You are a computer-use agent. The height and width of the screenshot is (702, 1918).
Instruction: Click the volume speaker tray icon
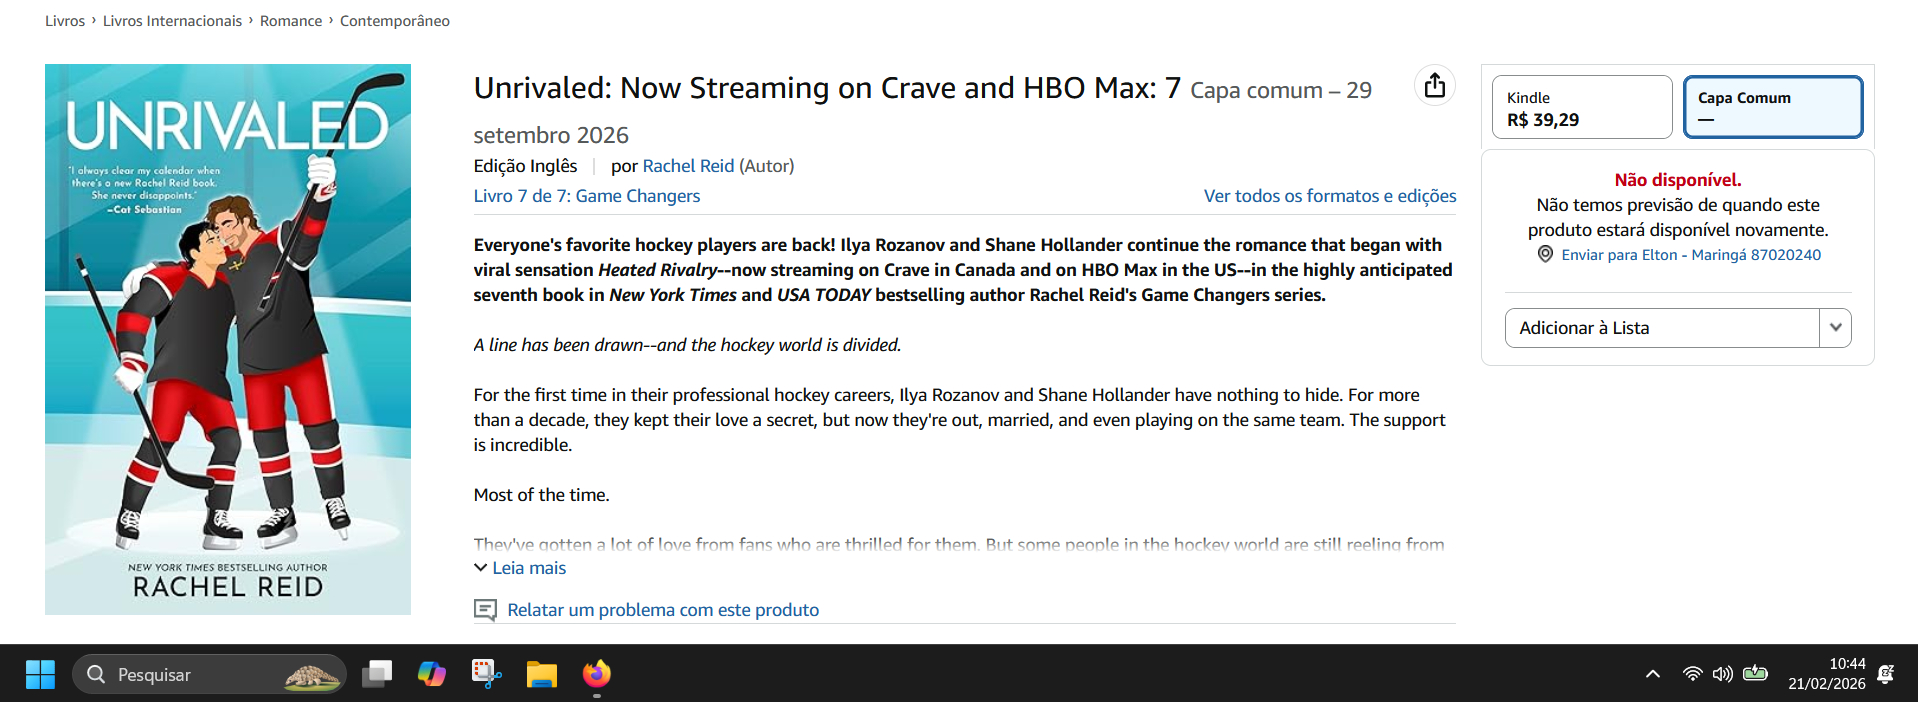[1722, 674]
